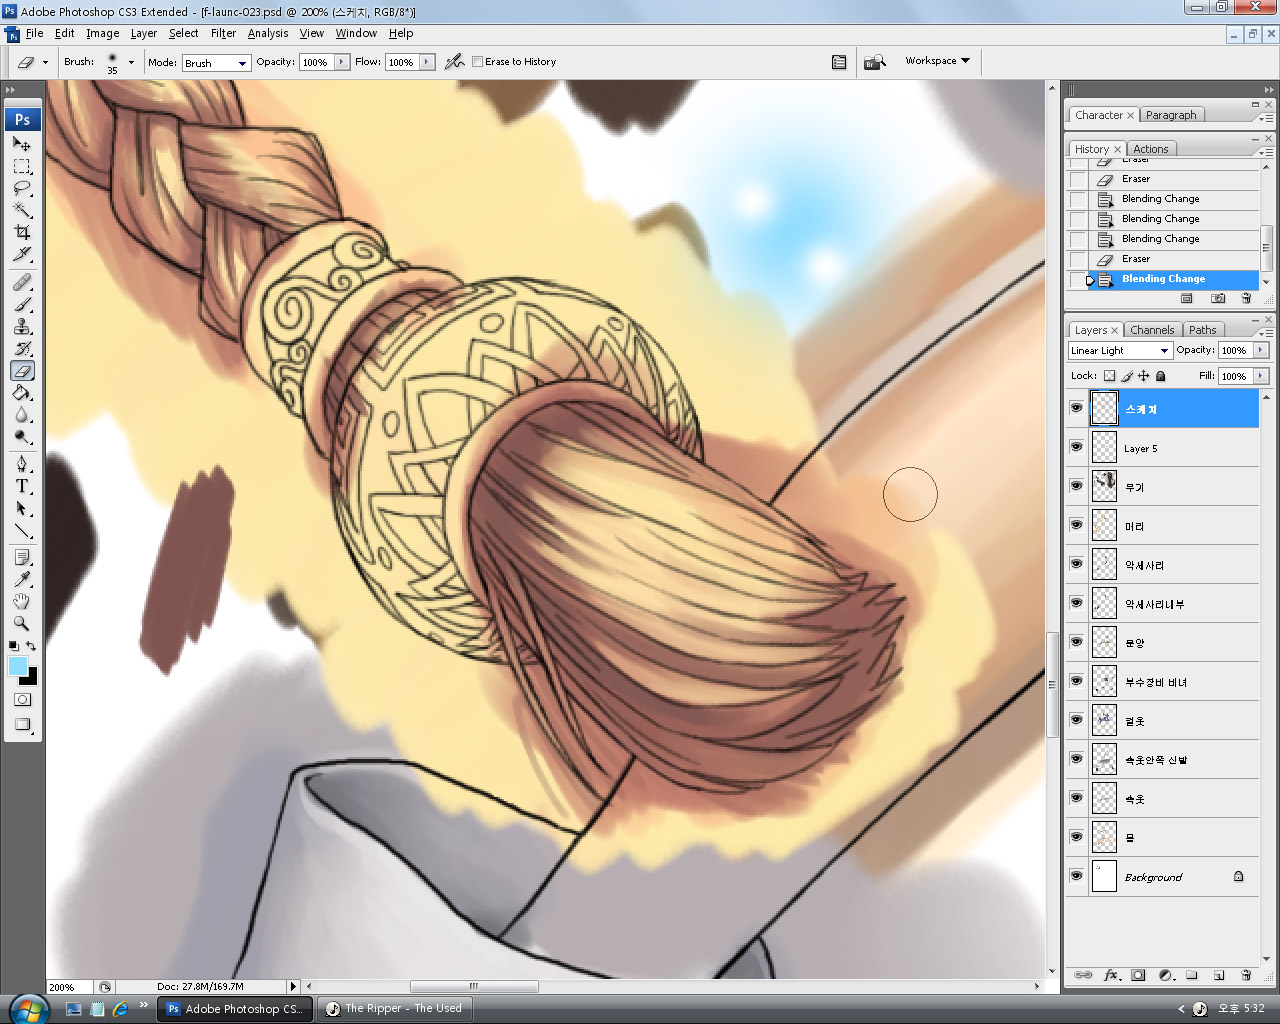
Task: Hide the 무기 layer
Action: [1076, 486]
